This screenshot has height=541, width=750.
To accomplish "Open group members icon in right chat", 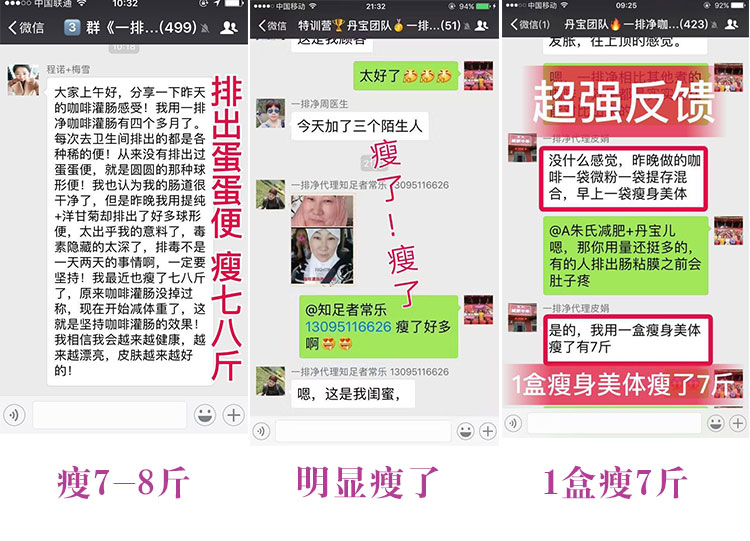I will click(x=731, y=24).
